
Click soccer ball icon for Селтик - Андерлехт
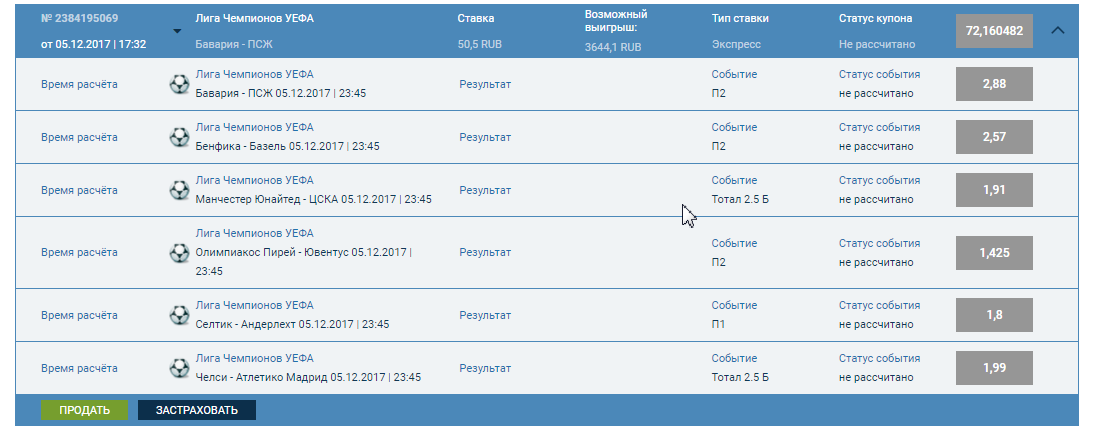point(180,315)
